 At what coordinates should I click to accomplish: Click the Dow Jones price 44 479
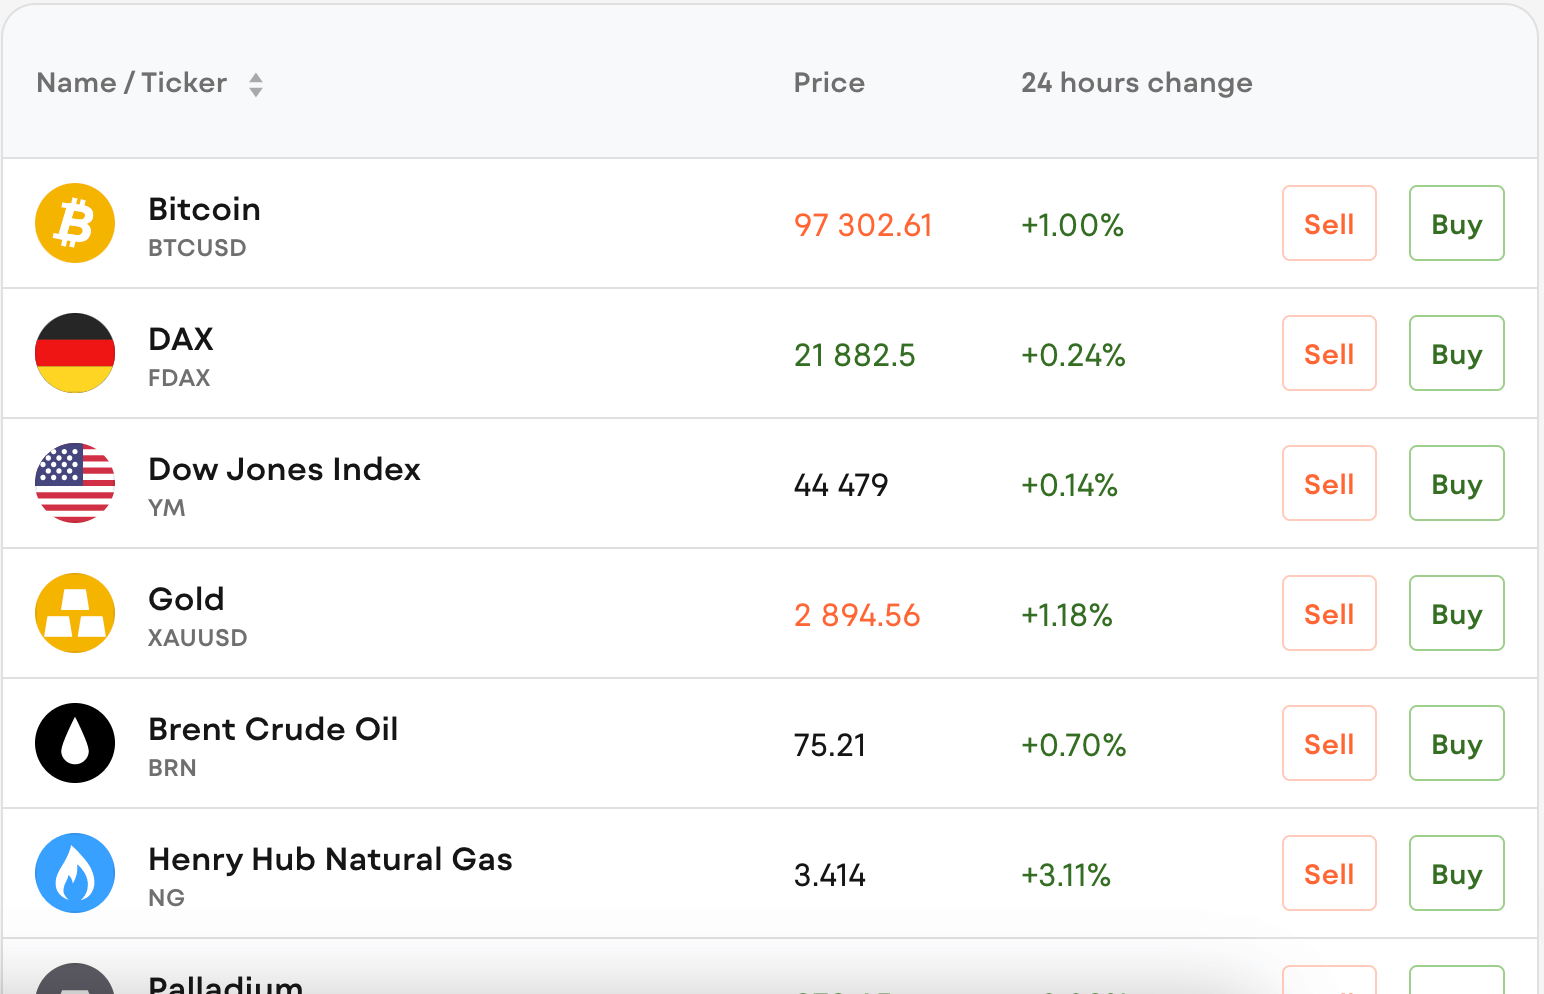(841, 485)
